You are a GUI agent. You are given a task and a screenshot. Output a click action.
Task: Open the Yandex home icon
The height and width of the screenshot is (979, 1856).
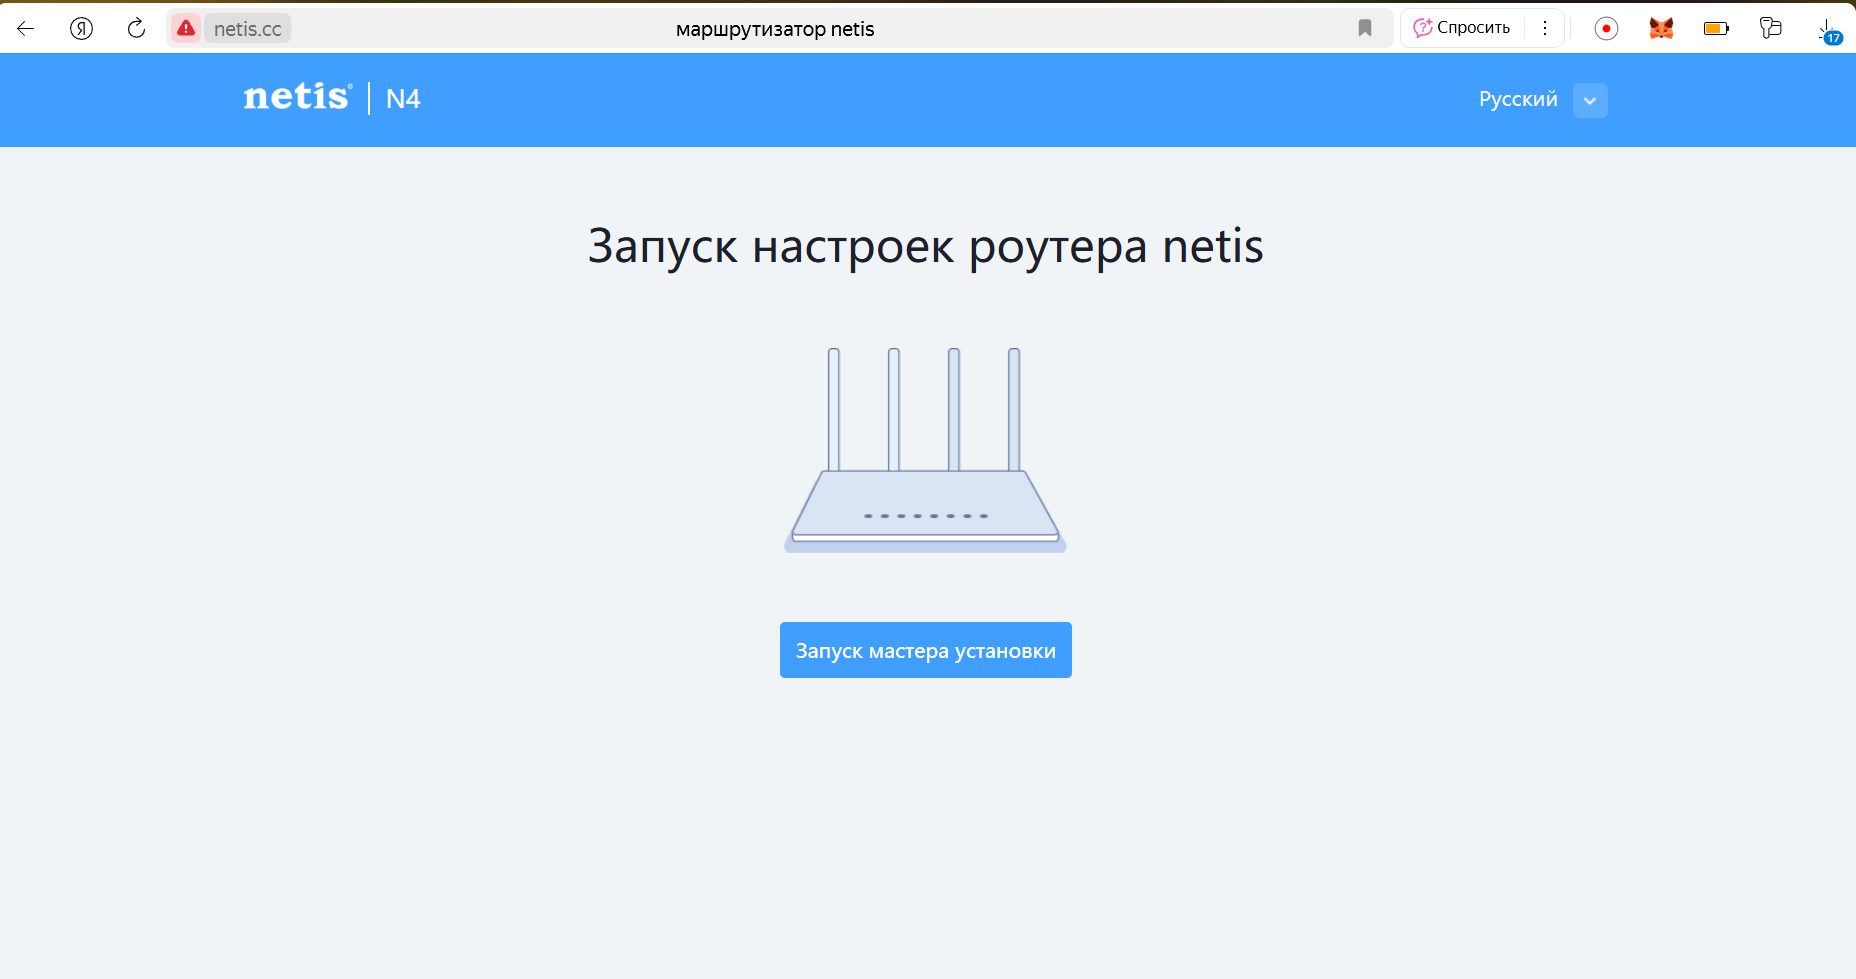click(x=82, y=28)
